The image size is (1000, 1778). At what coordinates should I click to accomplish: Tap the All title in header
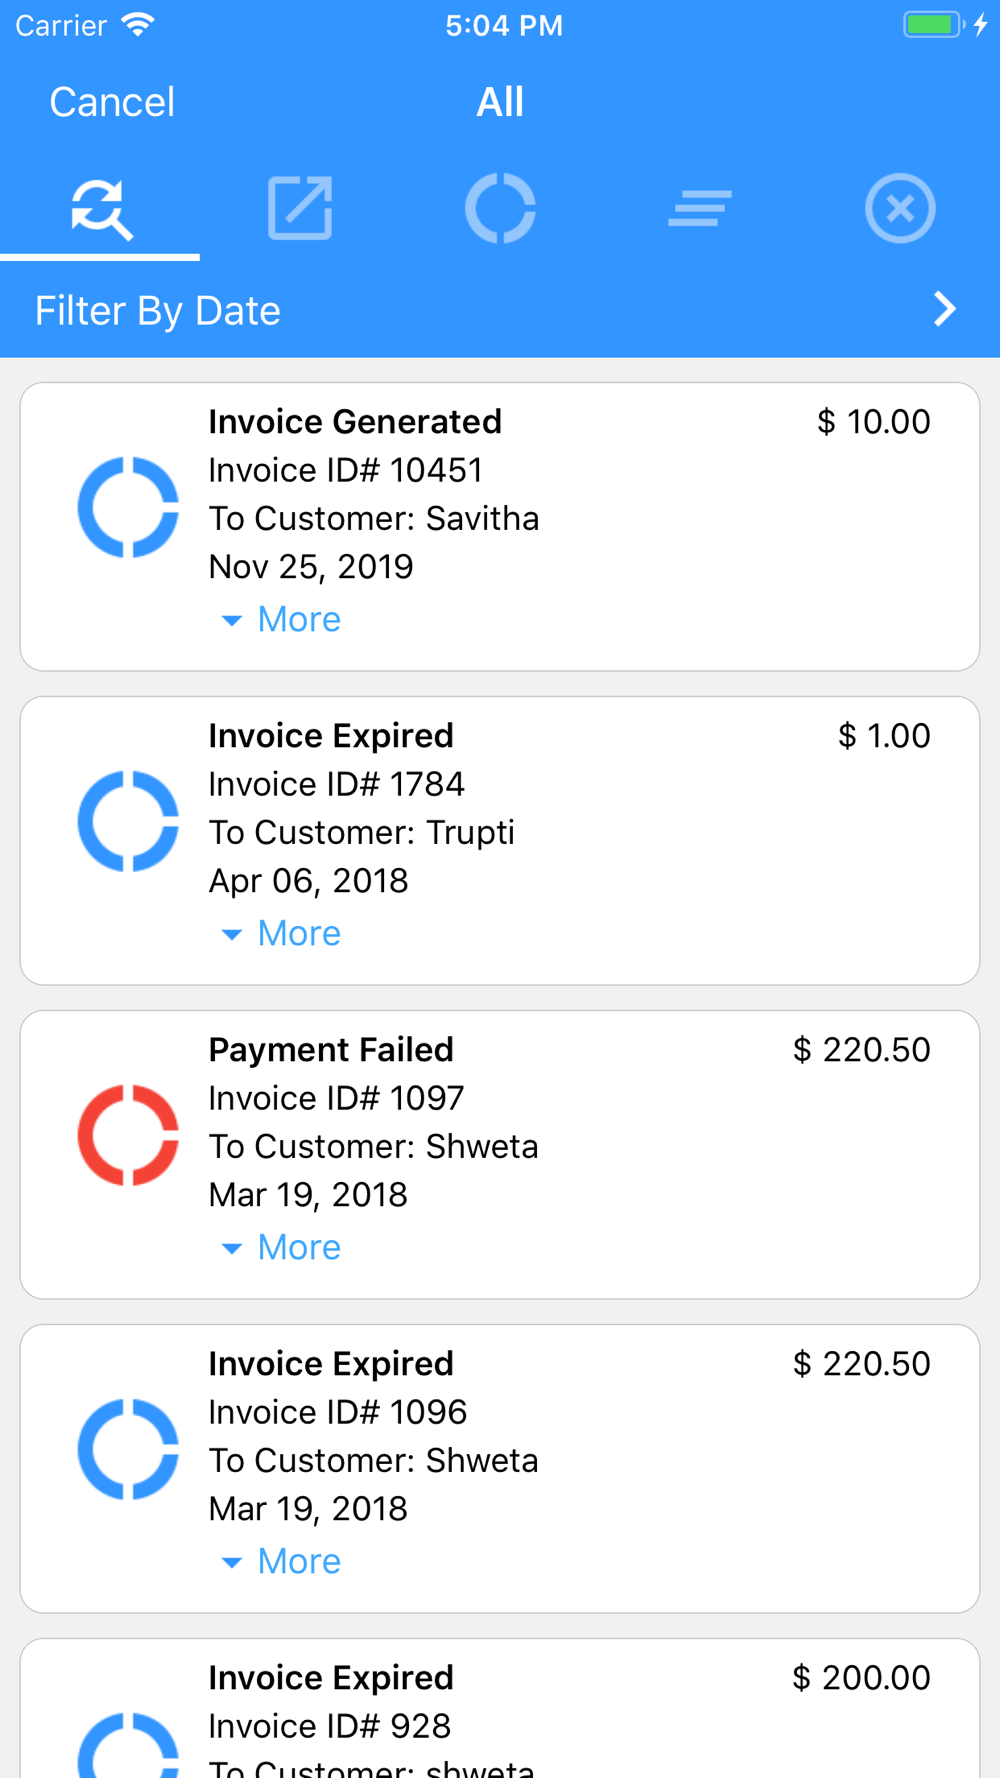coord(500,102)
